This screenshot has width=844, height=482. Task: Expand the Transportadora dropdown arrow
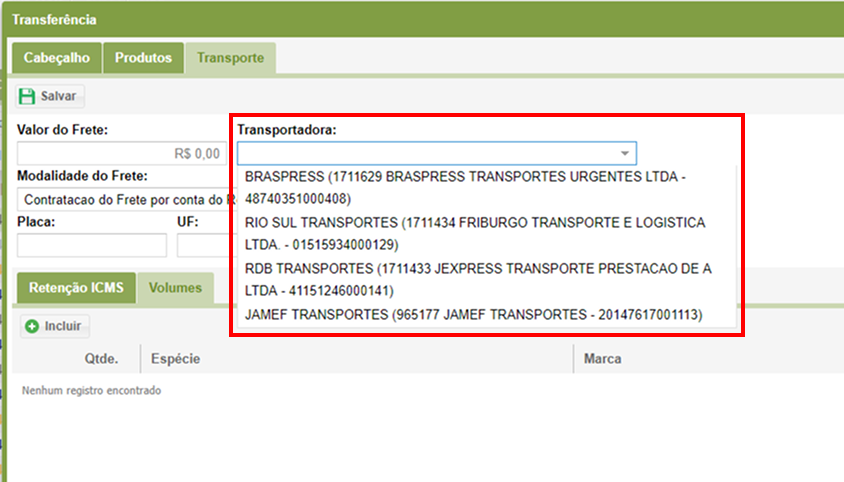pyautogui.click(x=625, y=153)
